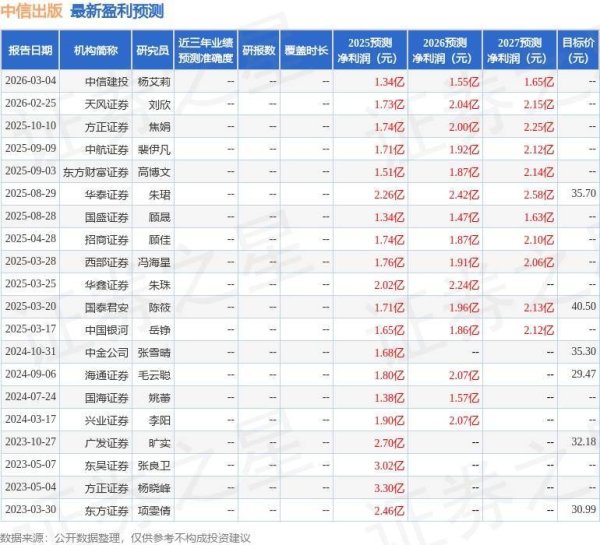
Task: Click researcher 杨晓峰
Action: [154, 488]
